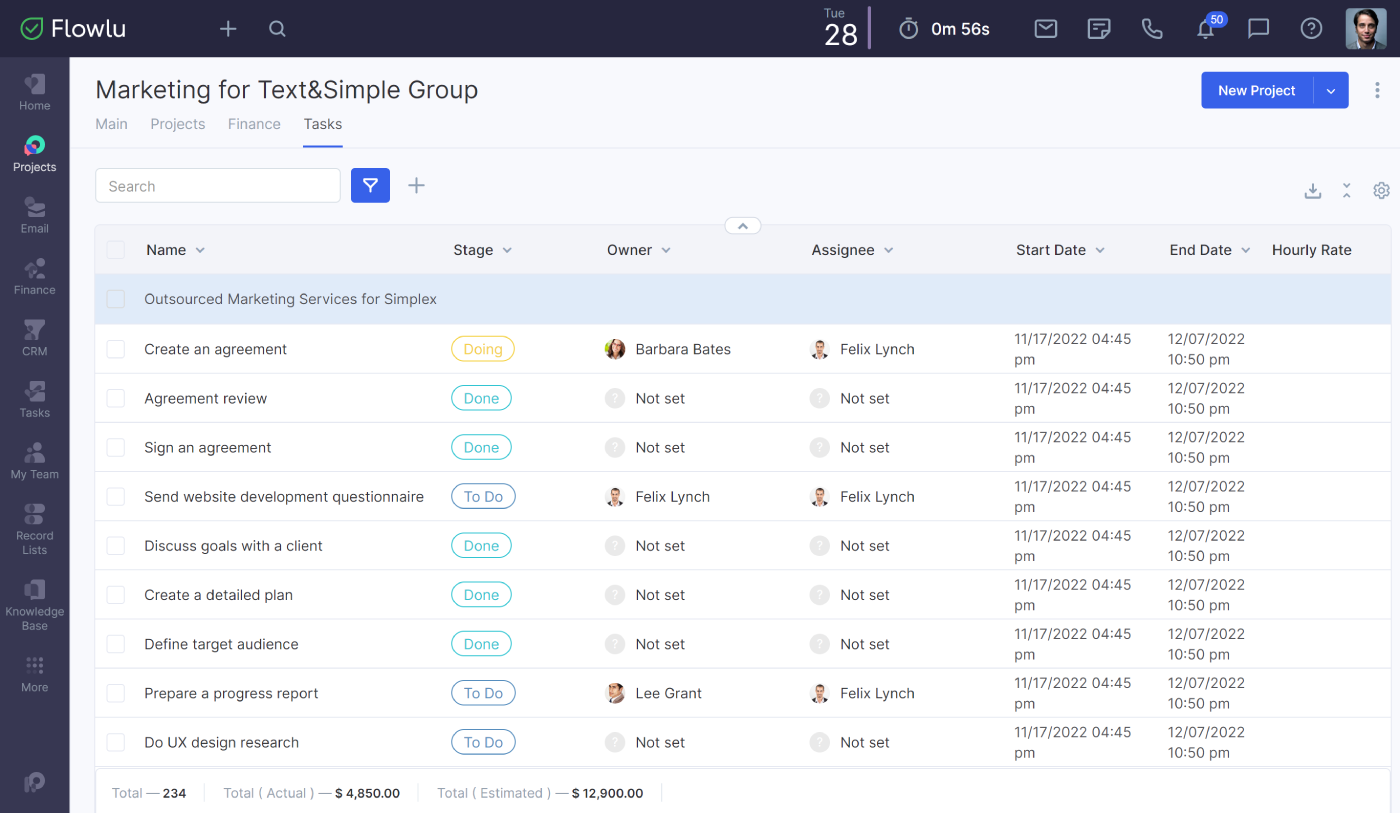Click the Doing stage badge
This screenshot has height=813, width=1400.
483,349
